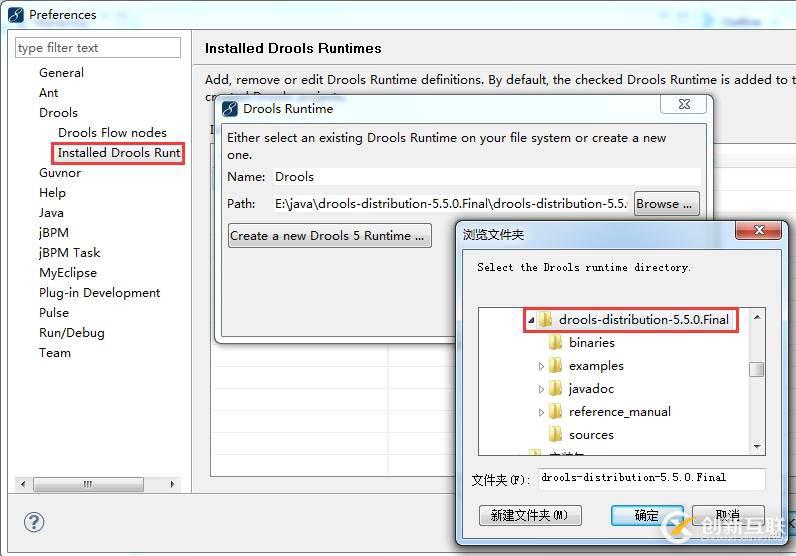Select the sources folder name
Screen dimensions: 796x556
(x=591, y=435)
